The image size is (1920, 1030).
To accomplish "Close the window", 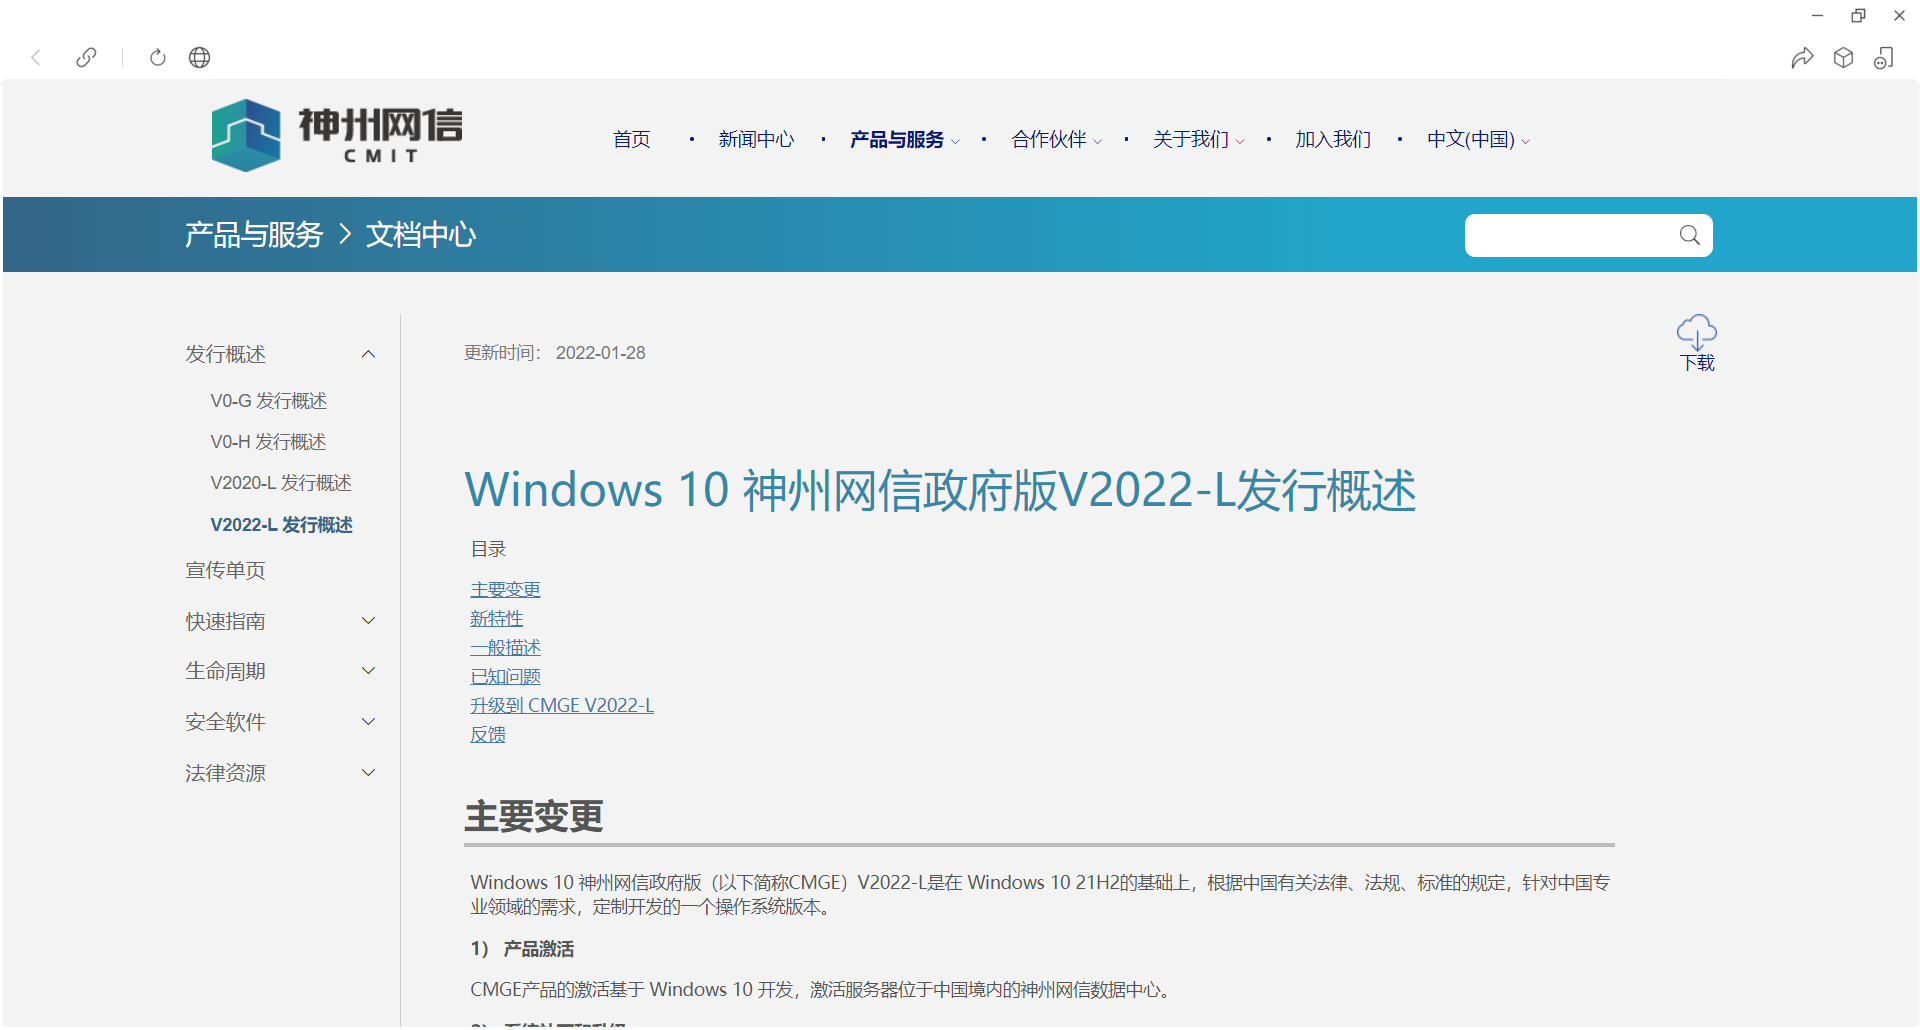I will pyautogui.click(x=1899, y=16).
